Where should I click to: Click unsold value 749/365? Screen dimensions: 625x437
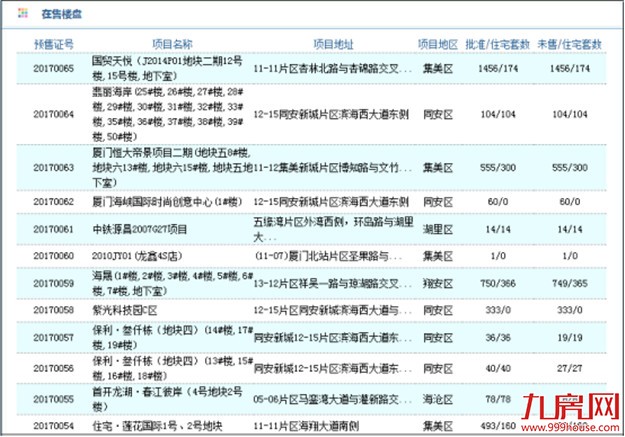[x=570, y=283]
